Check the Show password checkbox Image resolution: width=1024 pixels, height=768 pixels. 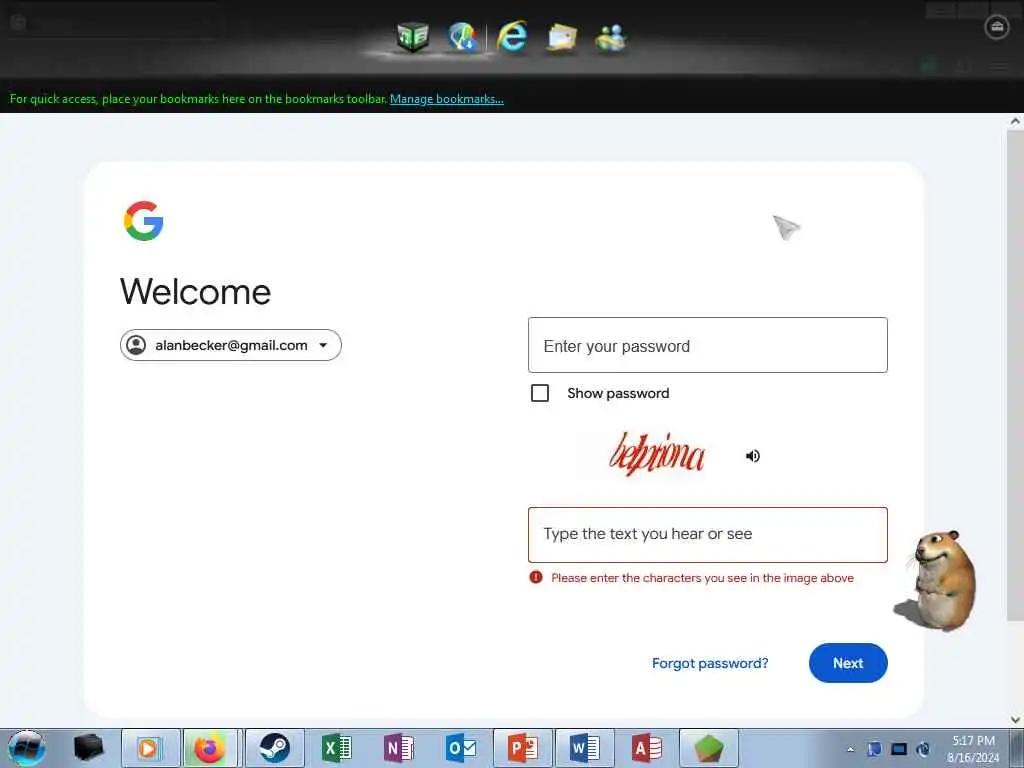(539, 393)
